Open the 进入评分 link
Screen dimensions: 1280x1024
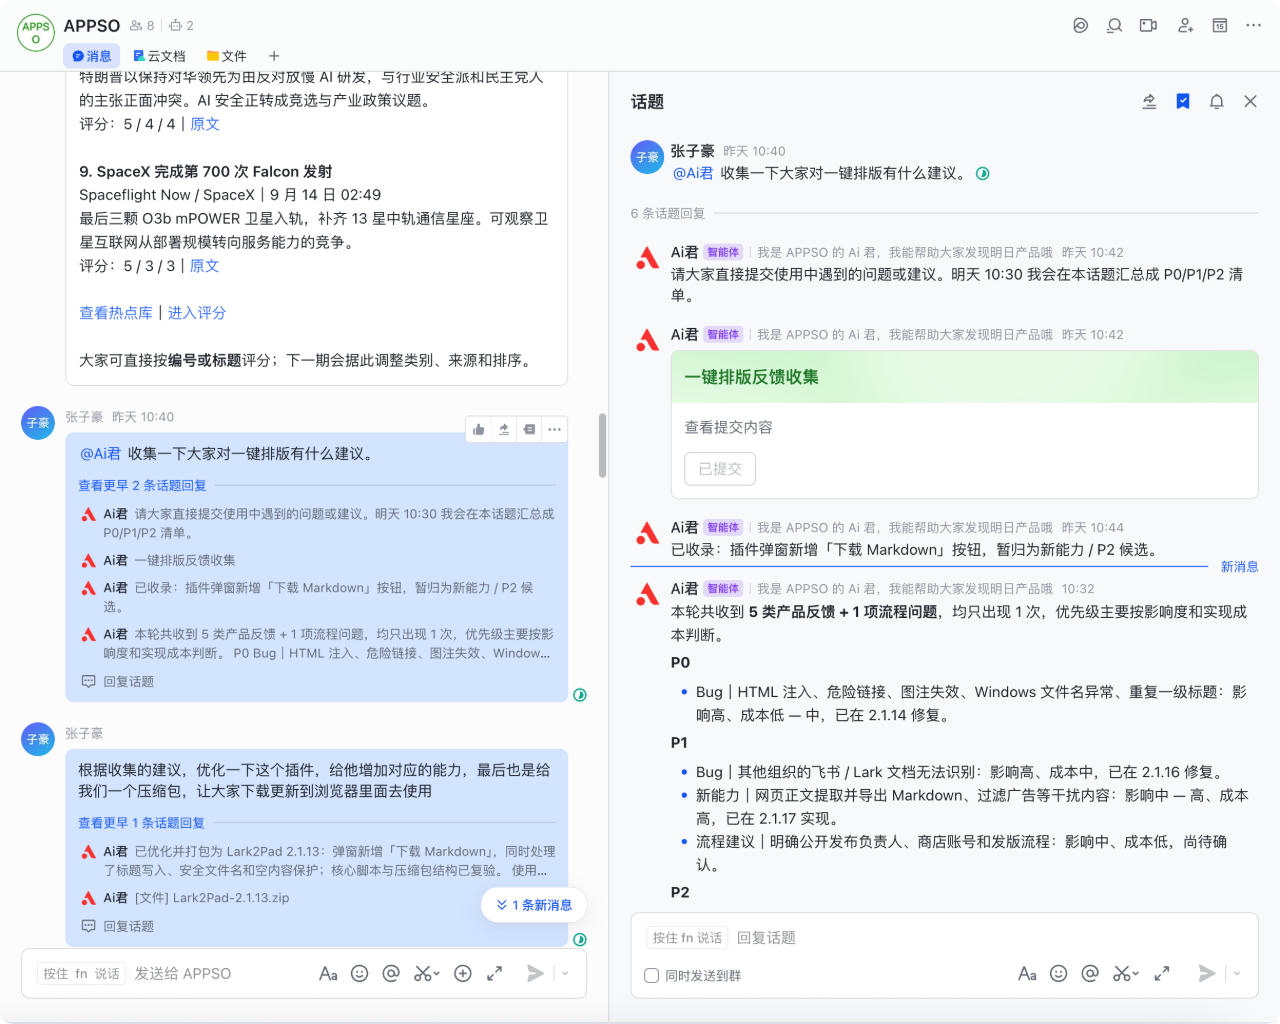(x=197, y=313)
